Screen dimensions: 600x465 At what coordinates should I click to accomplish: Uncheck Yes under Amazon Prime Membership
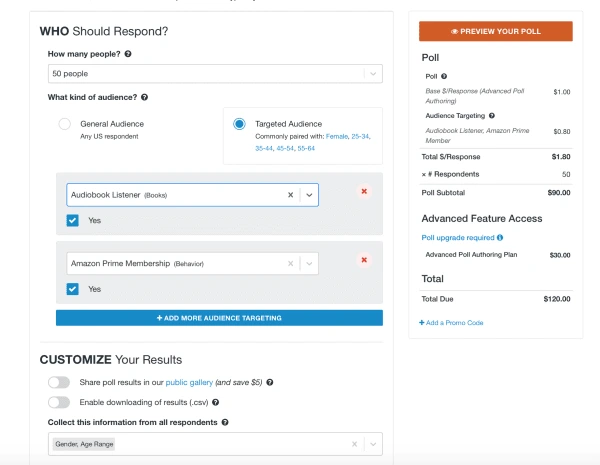point(73,289)
